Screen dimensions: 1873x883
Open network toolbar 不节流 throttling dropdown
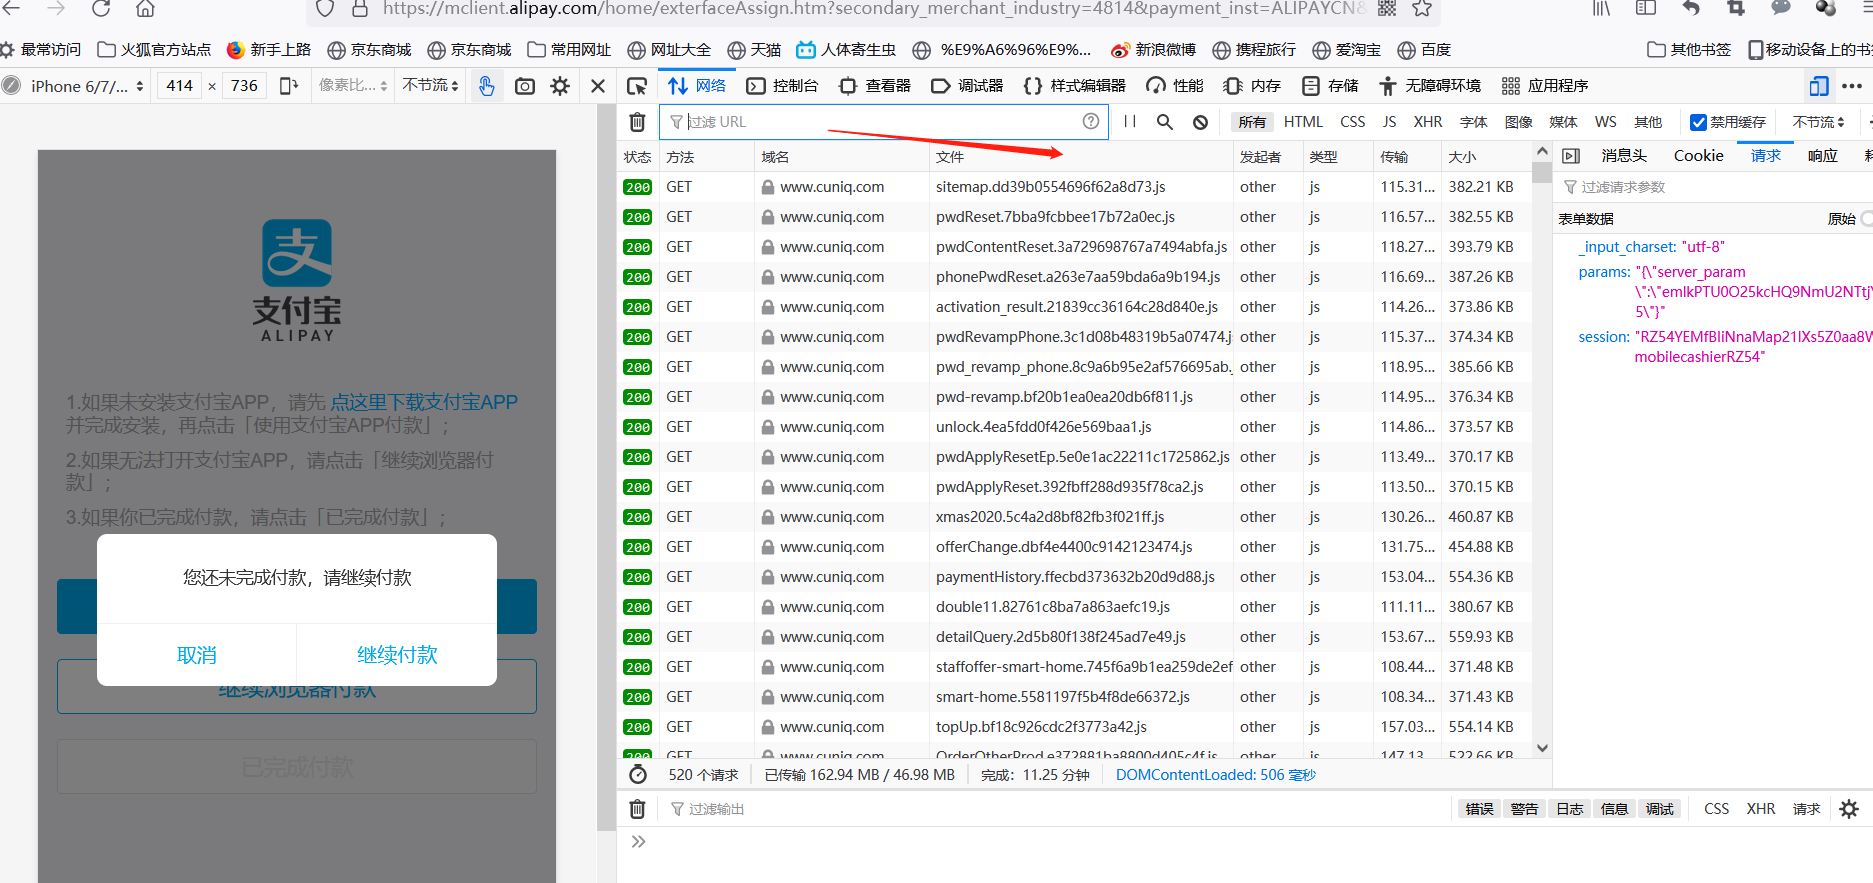[1818, 122]
